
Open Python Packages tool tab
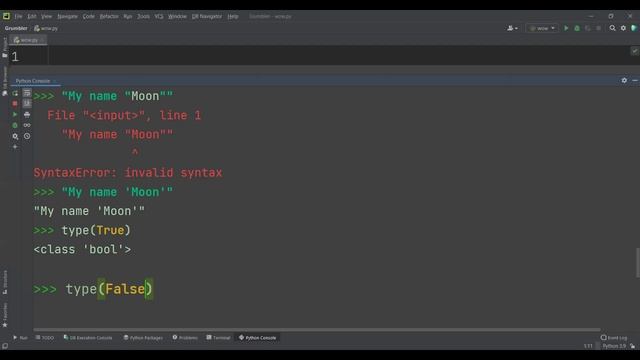[x=143, y=338]
